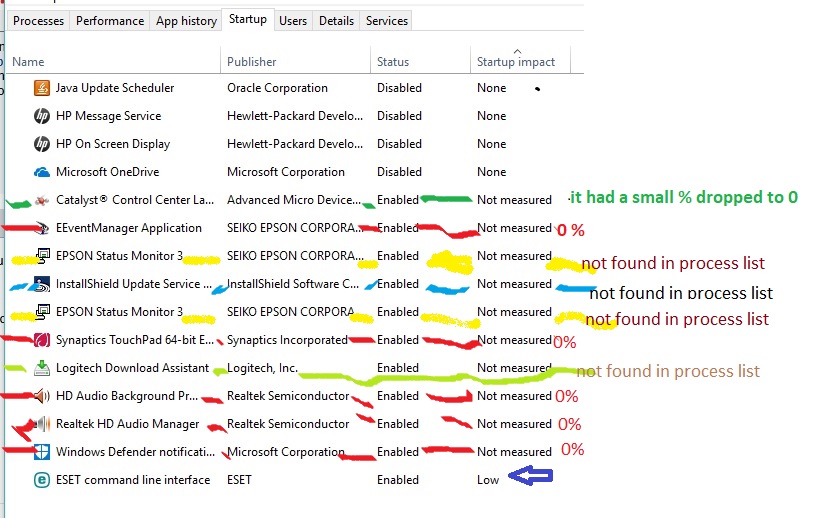The height and width of the screenshot is (518, 825).
Task: Sort by the Name column header
Action: point(113,62)
